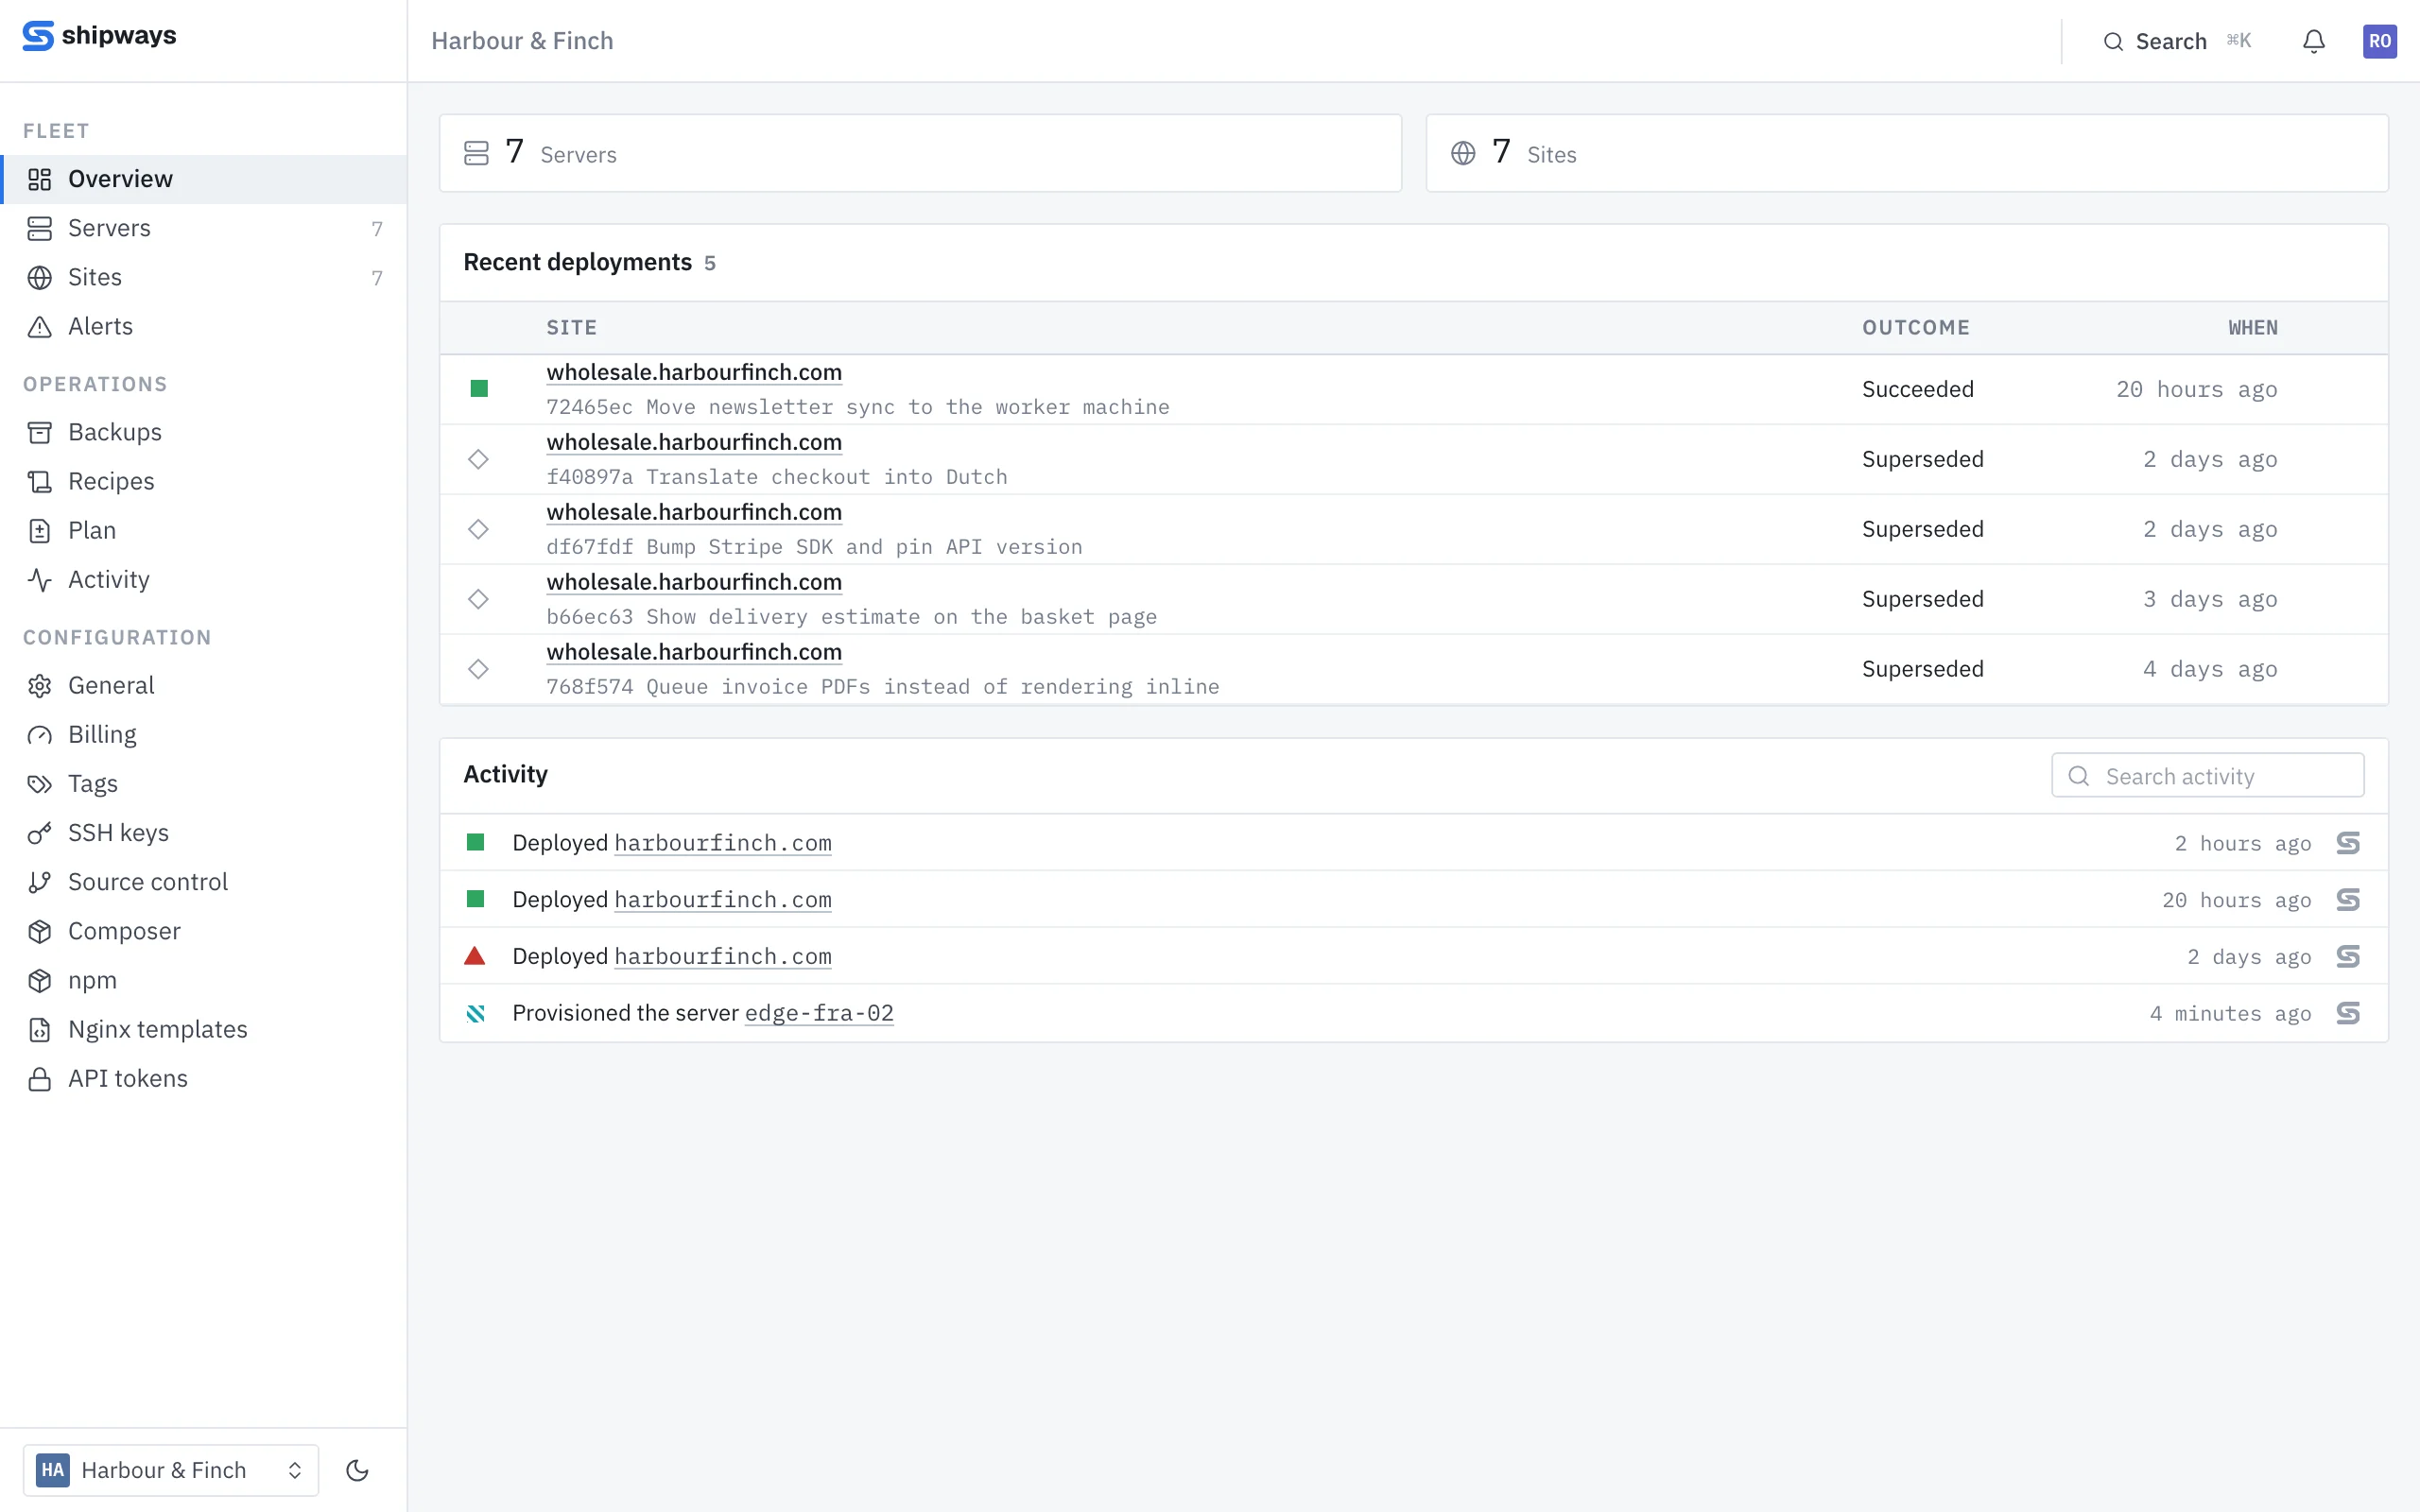2420x1512 pixels.
Task: Click the General gear icon
Action: (40, 686)
